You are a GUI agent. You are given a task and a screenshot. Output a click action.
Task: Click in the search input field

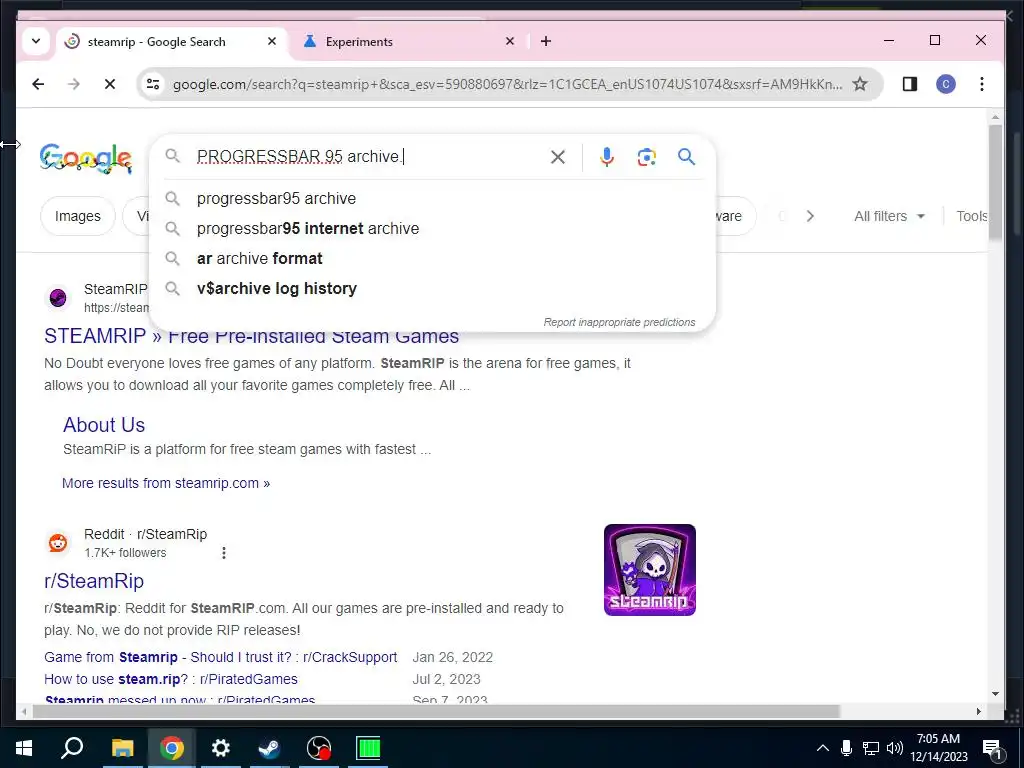[x=369, y=157]
